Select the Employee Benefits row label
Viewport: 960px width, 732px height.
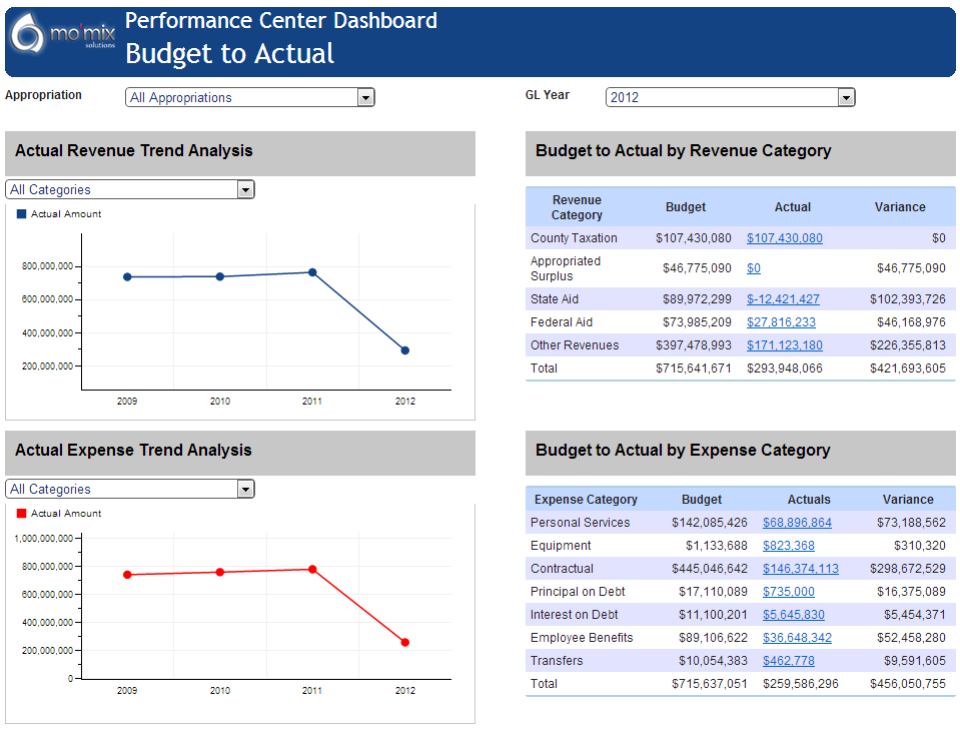(582, 638)
